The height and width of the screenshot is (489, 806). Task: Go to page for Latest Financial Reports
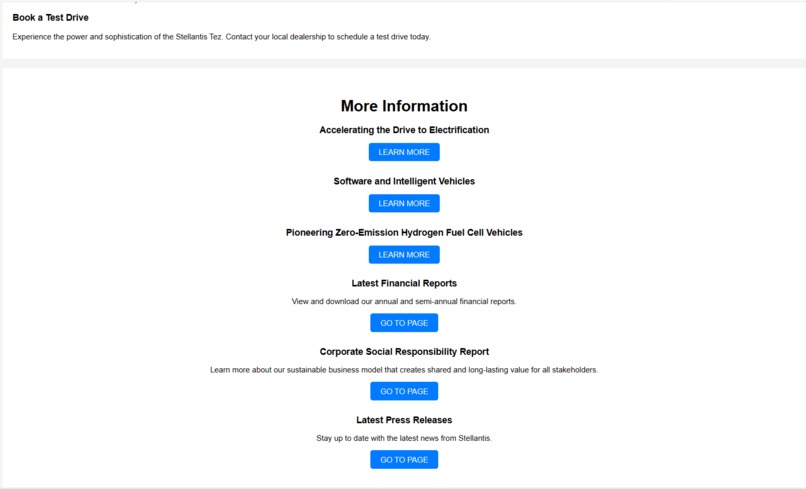(404, 323)
